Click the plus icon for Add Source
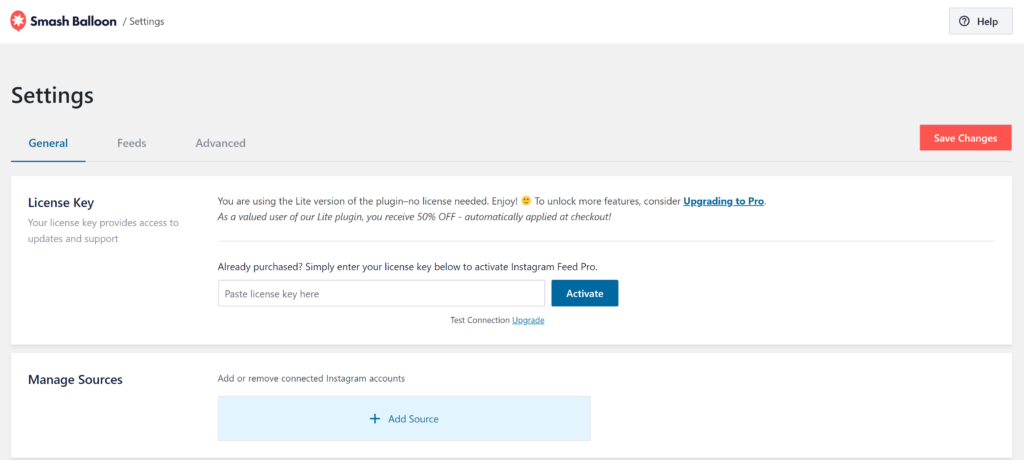 [x=375, y=419]
